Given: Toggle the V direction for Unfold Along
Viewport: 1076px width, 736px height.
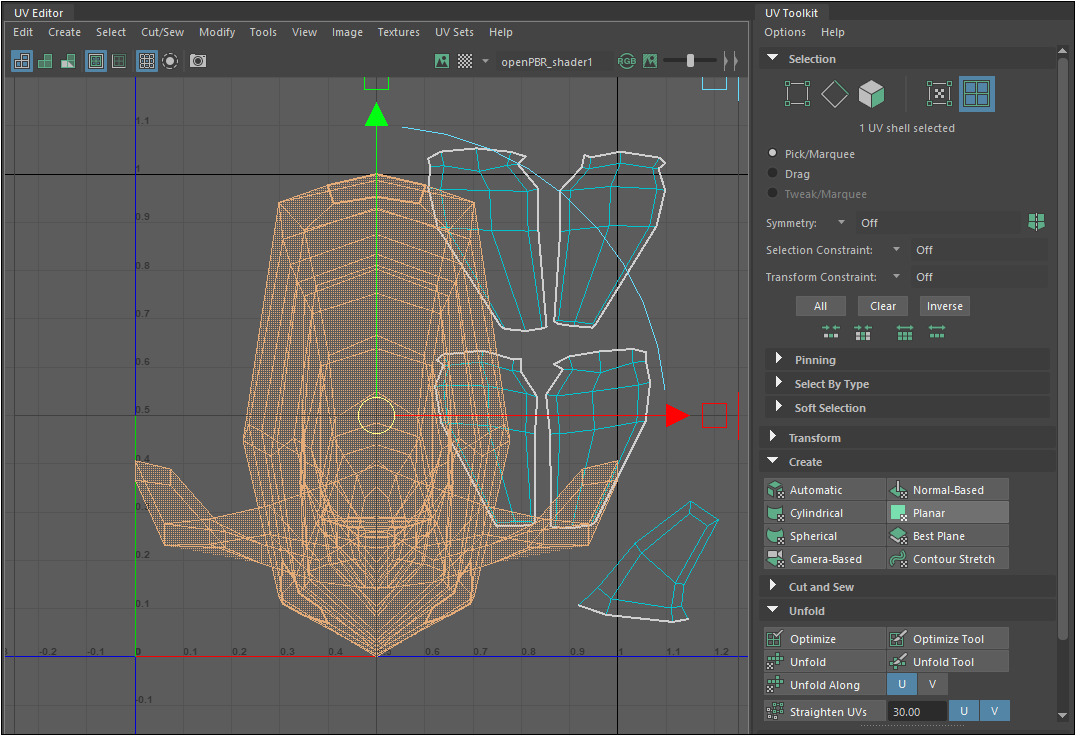Looking at the screenshot, I should point(932,685).
